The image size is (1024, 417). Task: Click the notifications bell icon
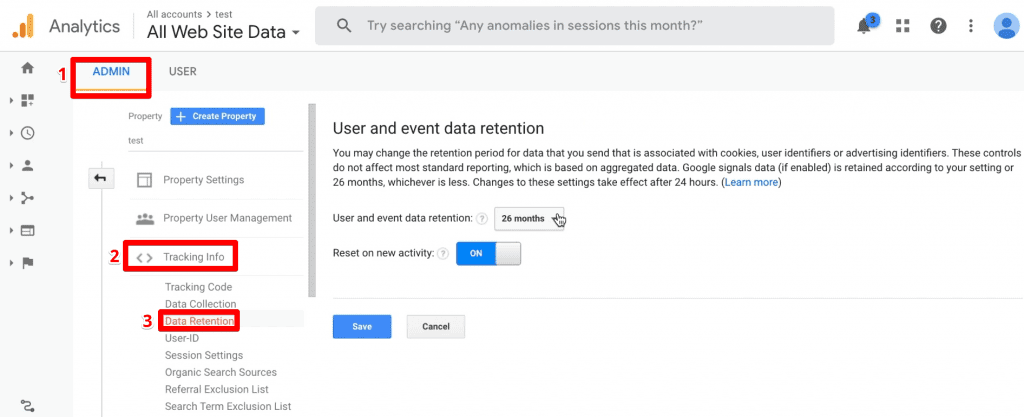tap(865, 26)
